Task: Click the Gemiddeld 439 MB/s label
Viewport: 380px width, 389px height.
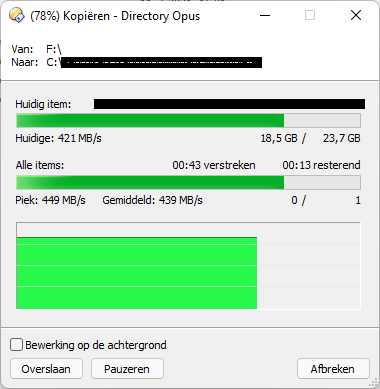Action: click(152, 200)
